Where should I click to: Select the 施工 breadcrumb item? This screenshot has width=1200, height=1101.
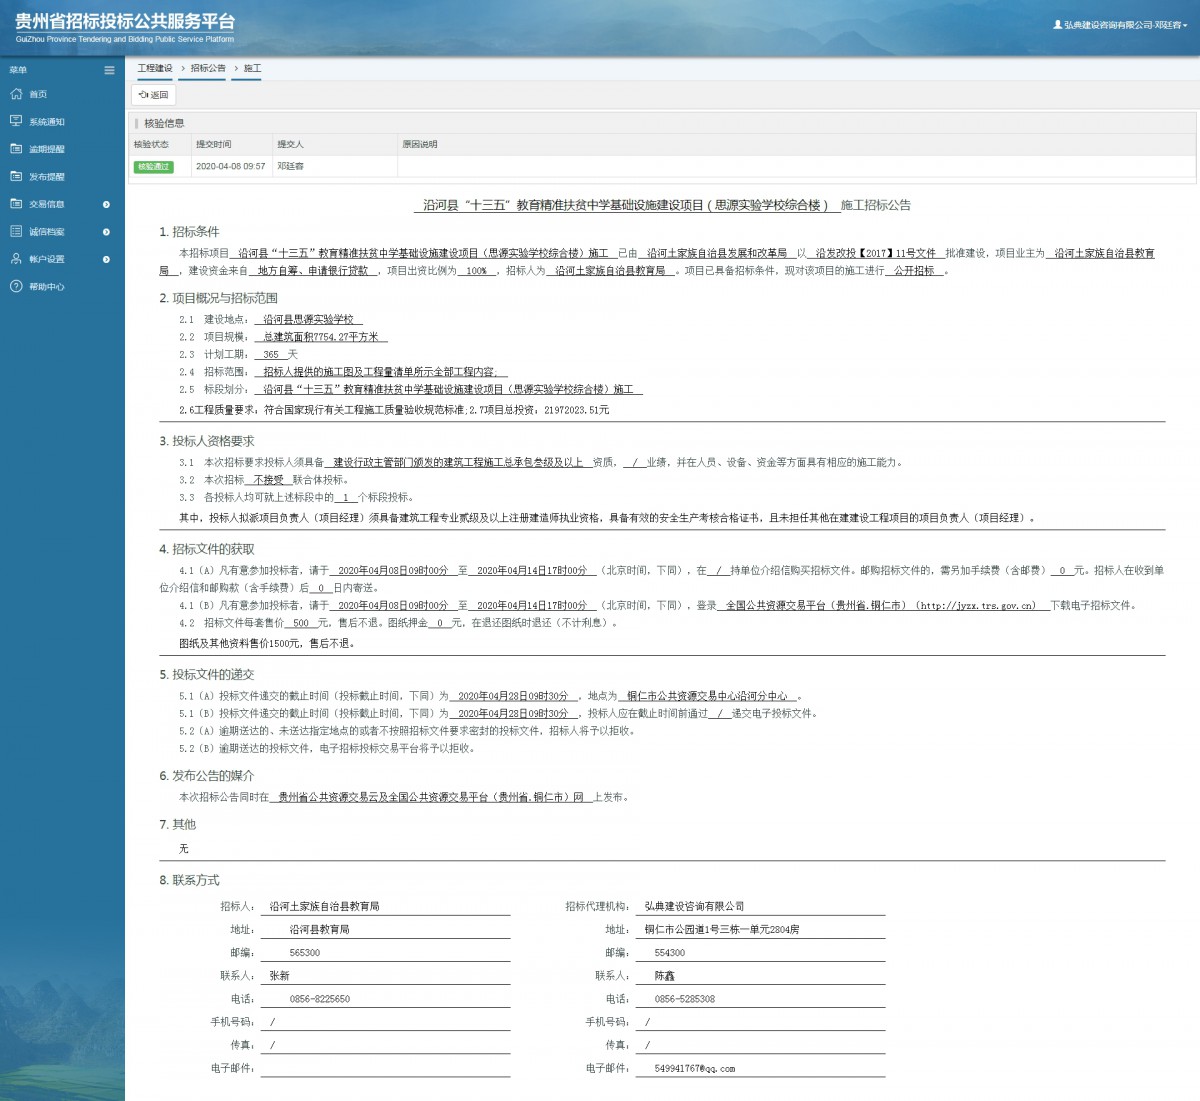click(x=252, y=68)
